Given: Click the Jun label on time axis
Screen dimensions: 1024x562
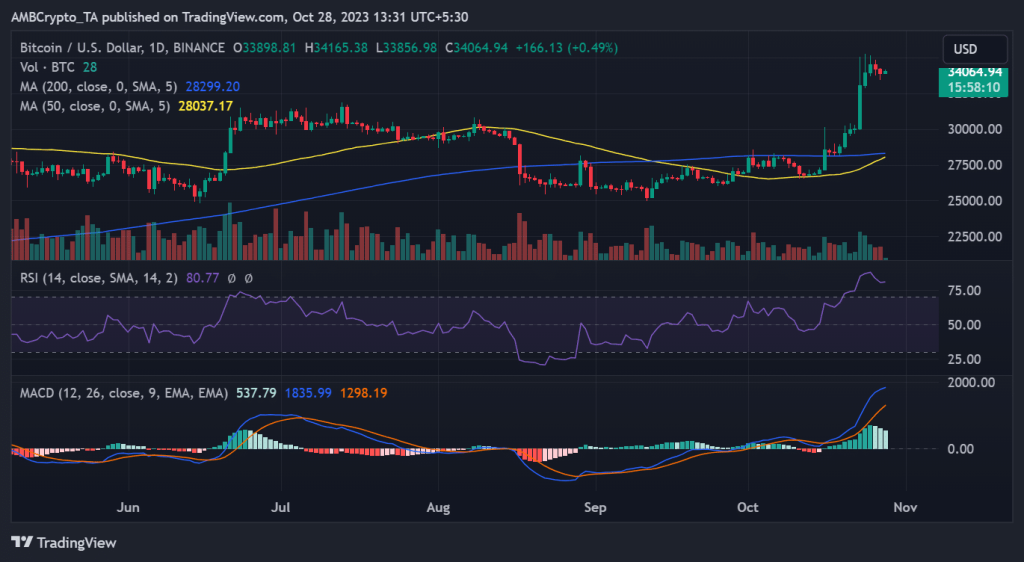Looking at the screenshot, I should tap(127, 507).
